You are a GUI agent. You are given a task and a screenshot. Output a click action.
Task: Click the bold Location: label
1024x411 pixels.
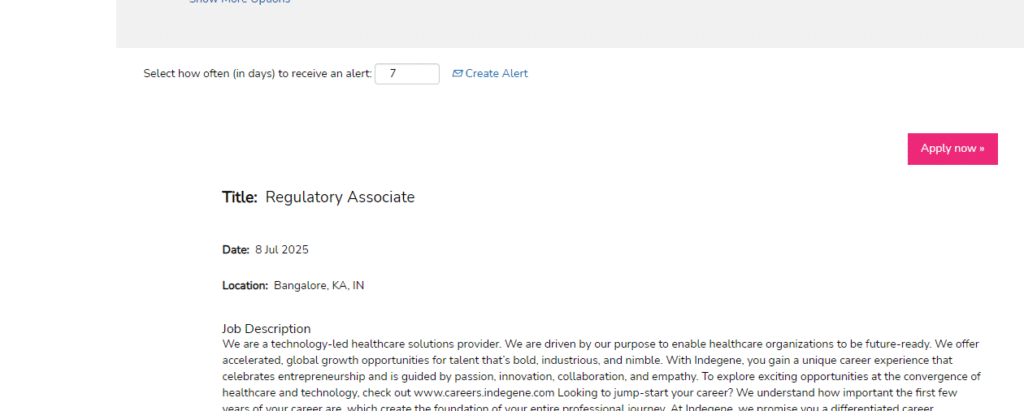click(x=245, y=286)
